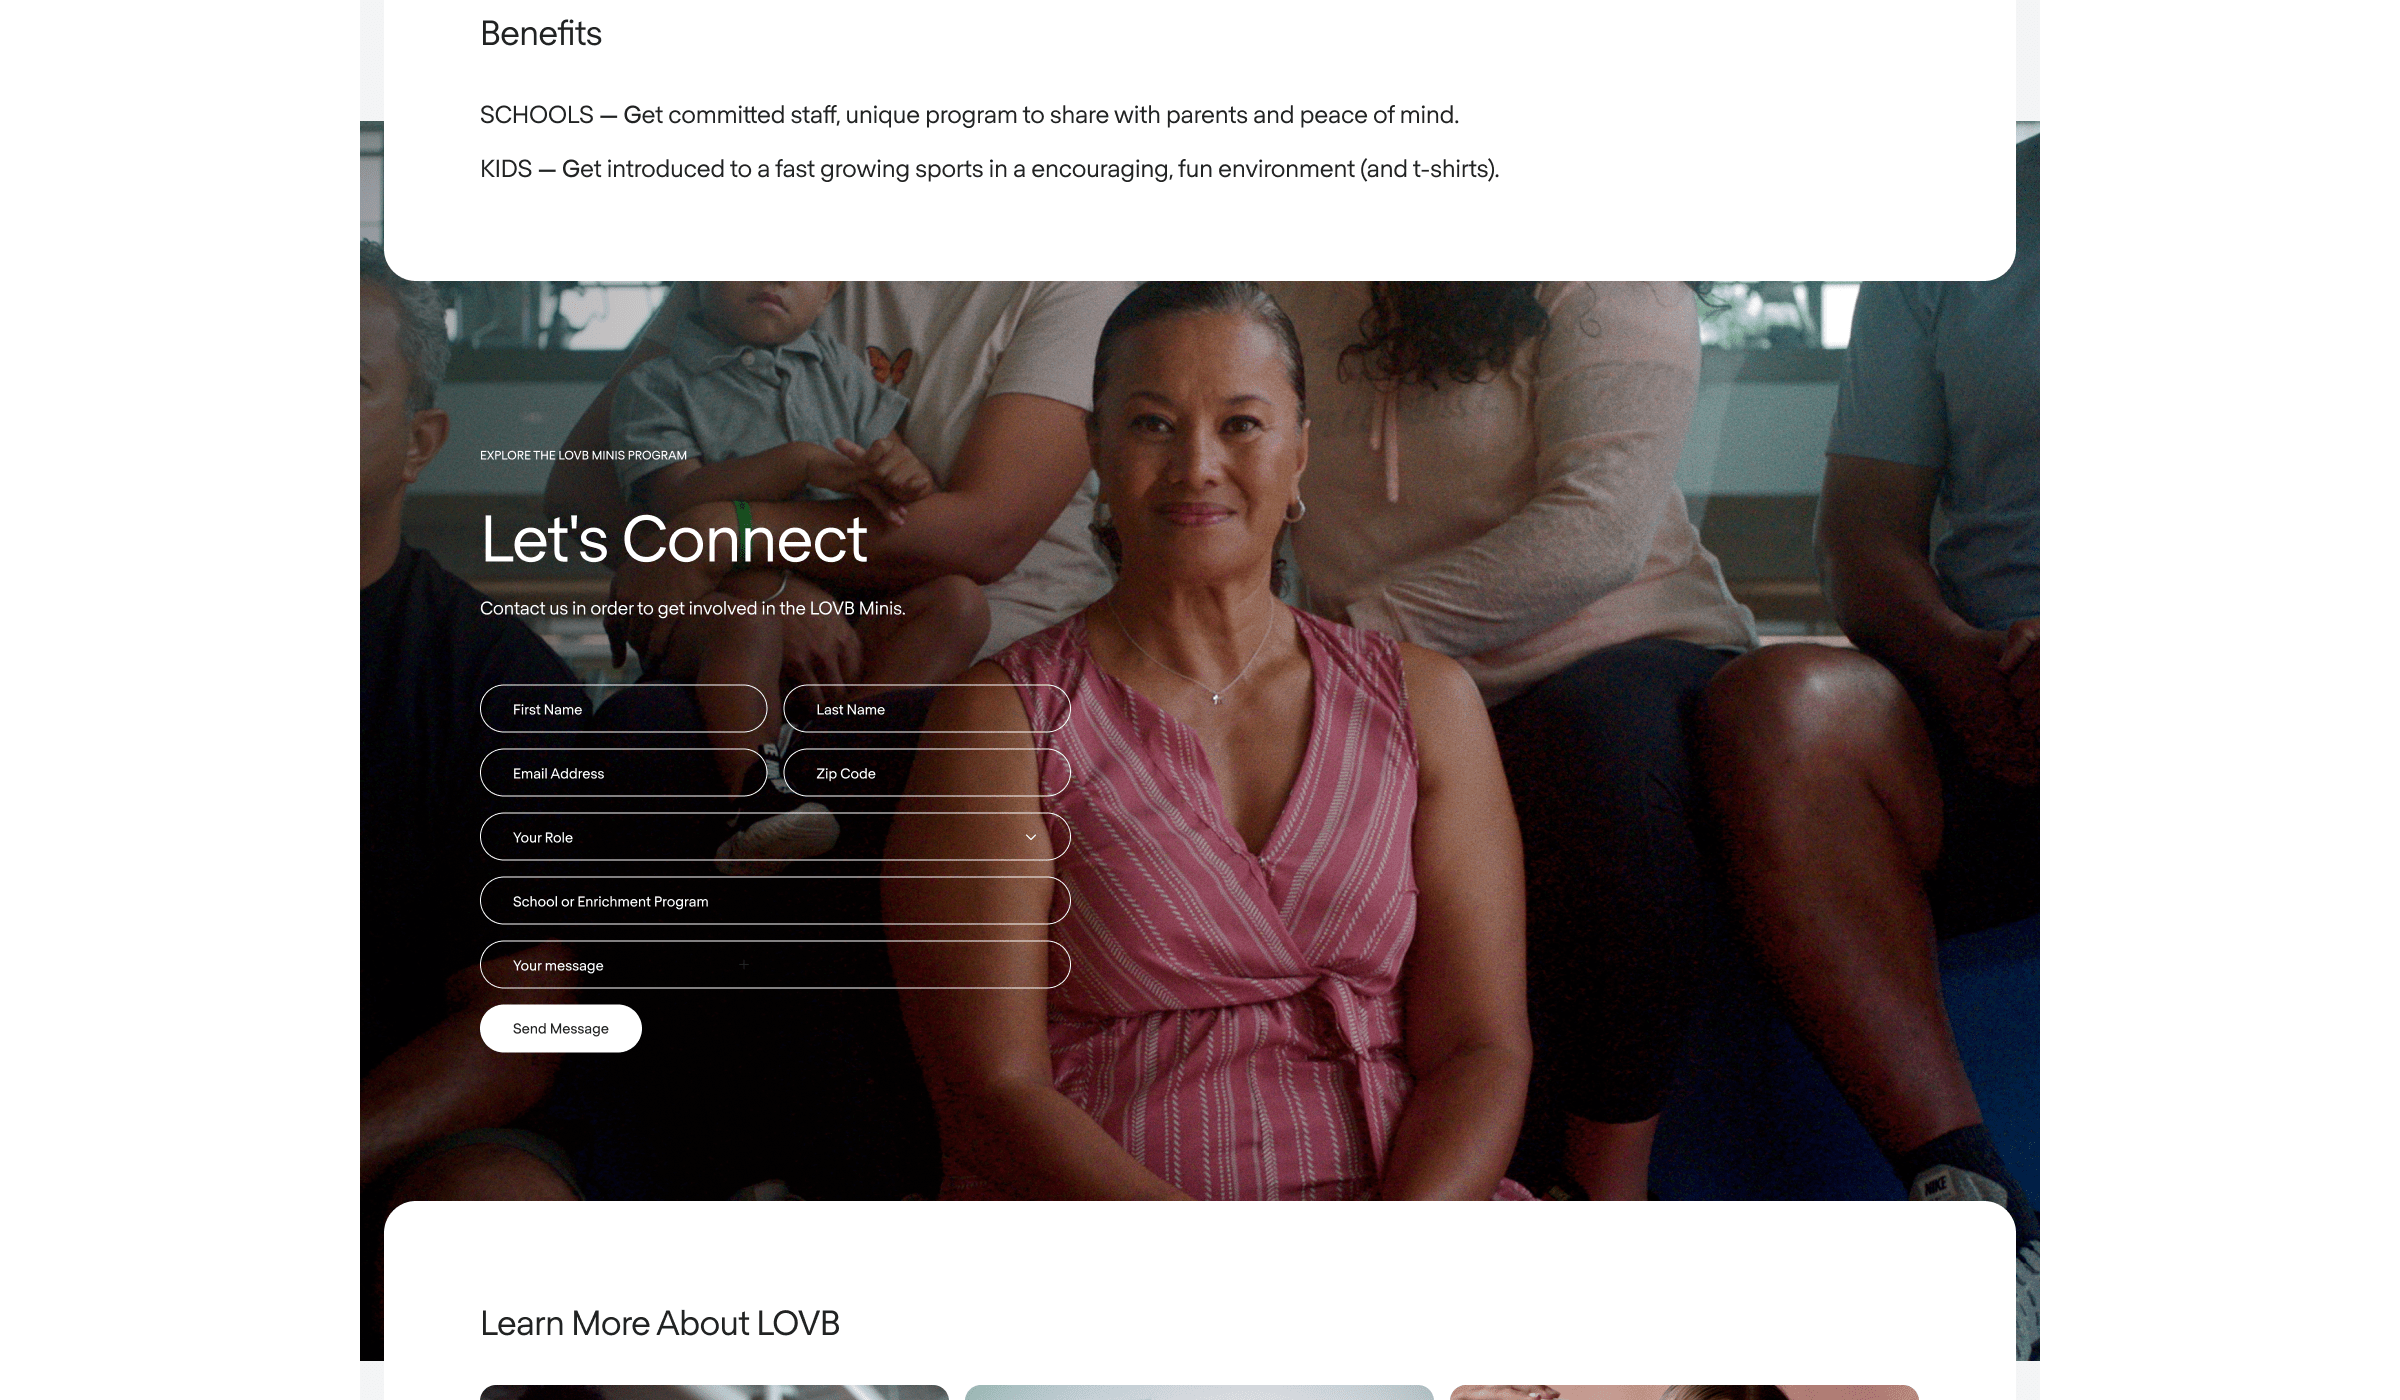2400x1400 pixels.
Task: Open the rightmost Learn More card
Action: (1684, 1392)
